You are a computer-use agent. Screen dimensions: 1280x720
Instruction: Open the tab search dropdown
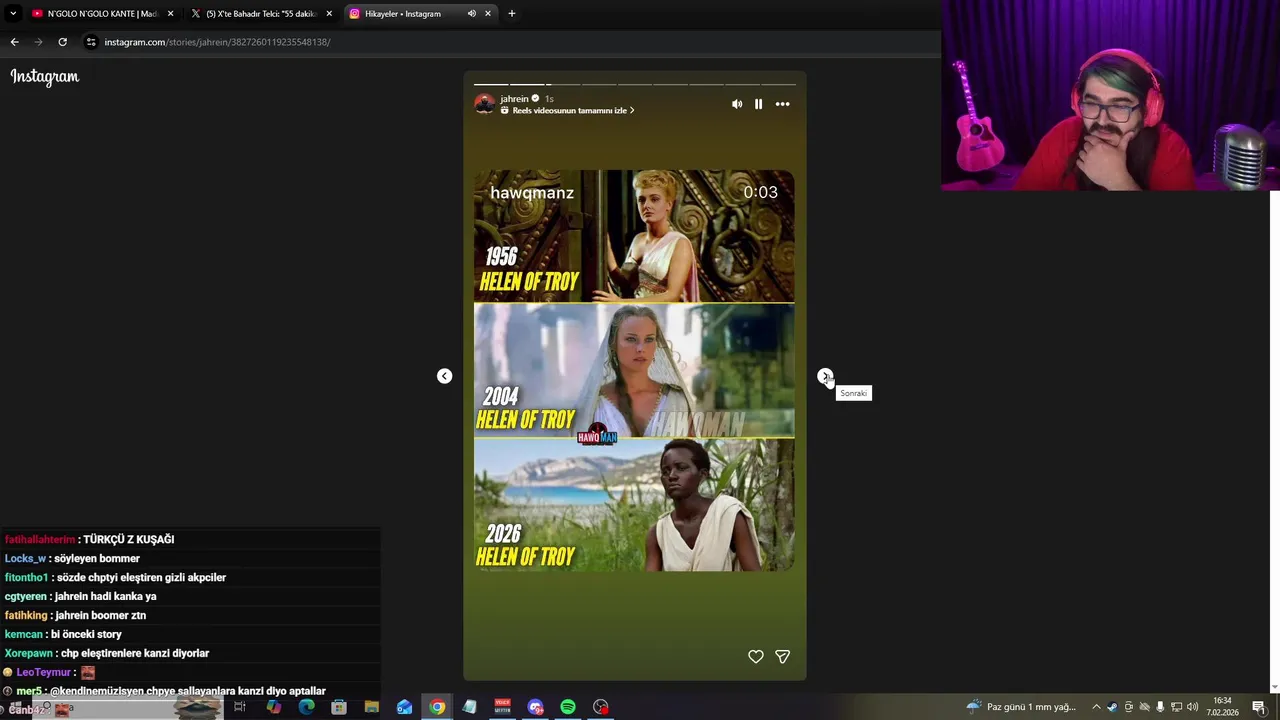click(13, 14)
